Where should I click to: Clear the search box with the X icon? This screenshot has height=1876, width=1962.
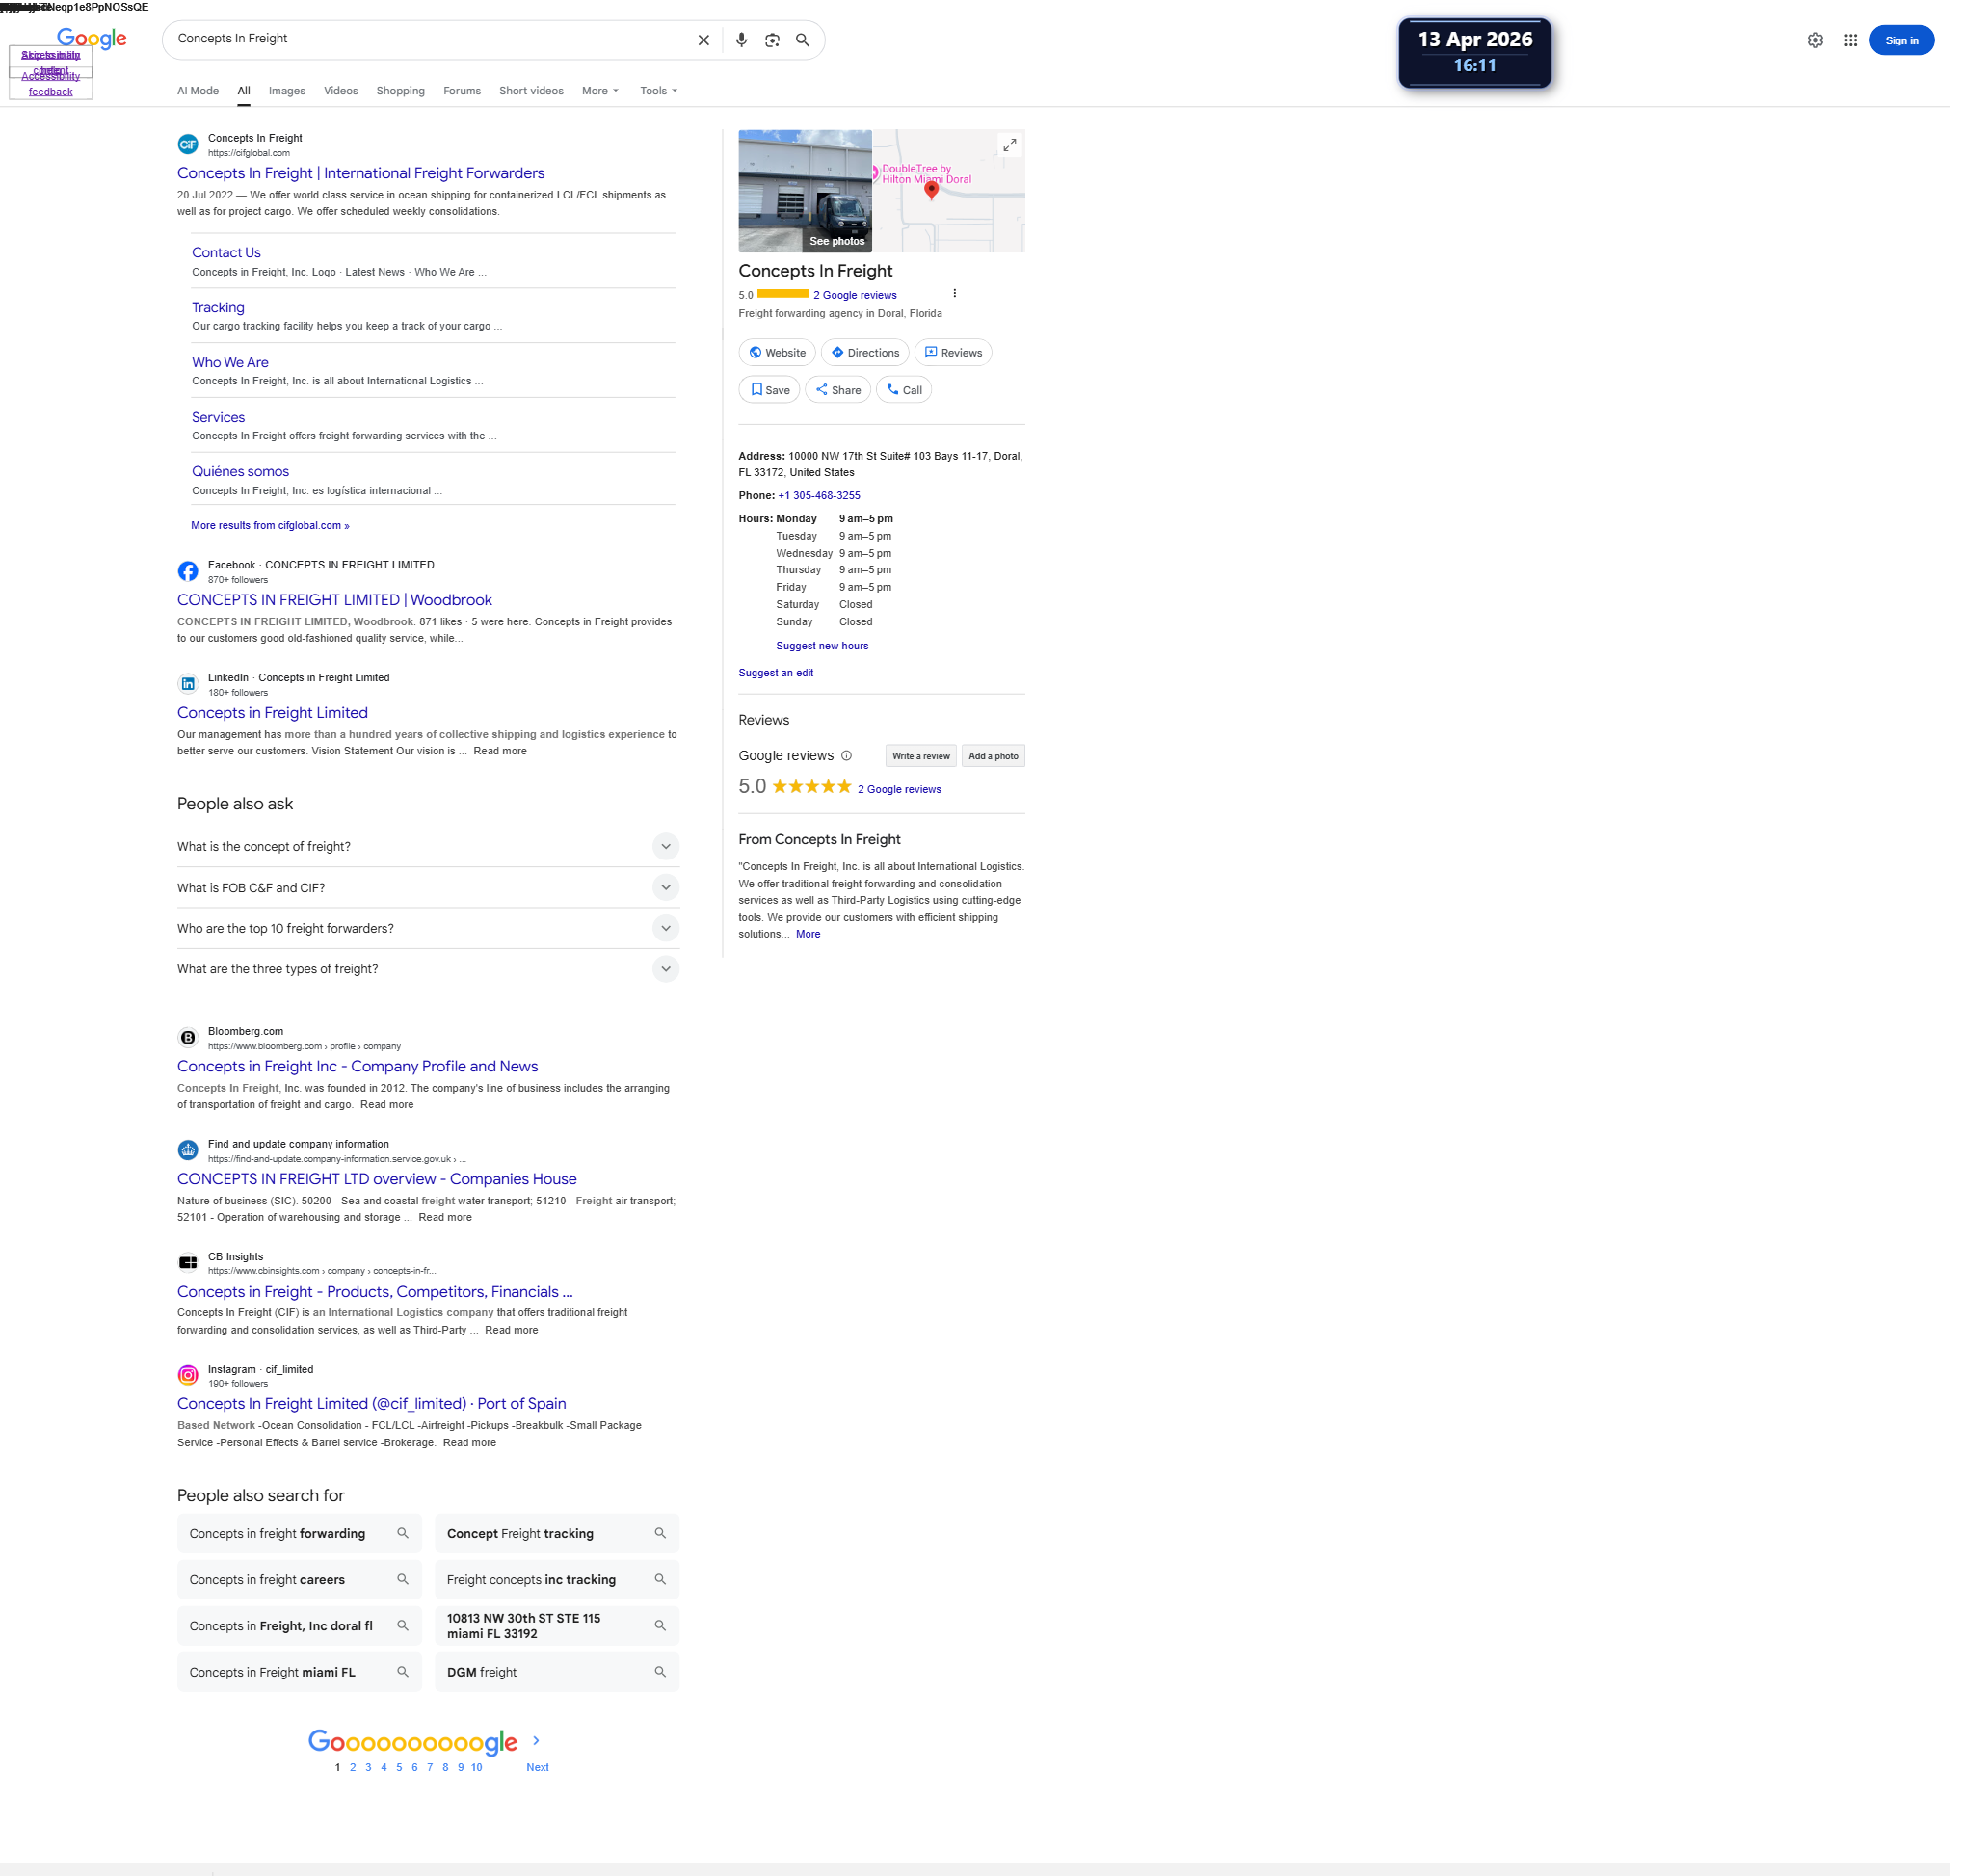tap(703, 40)
